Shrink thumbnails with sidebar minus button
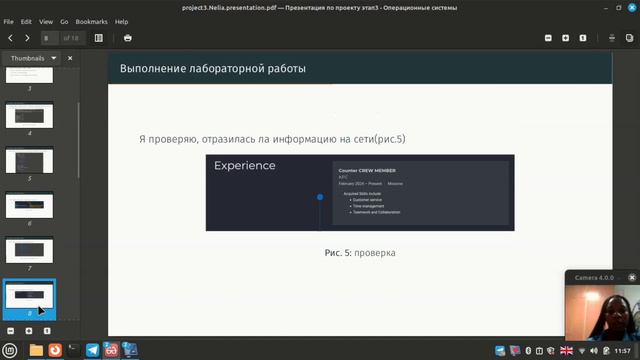The height and width of the screenshot is (360, 640). tap(11, 331)
